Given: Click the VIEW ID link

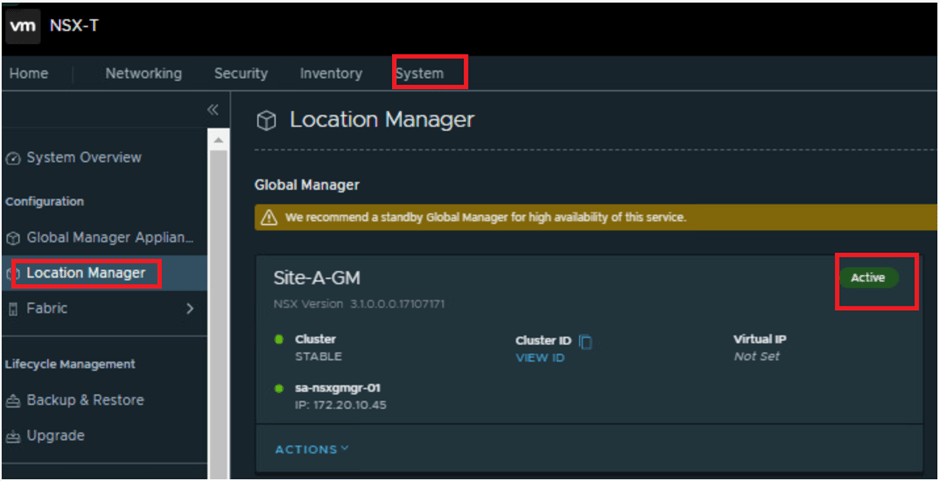Looking at the screenshot, I should (x=540, y=358).
